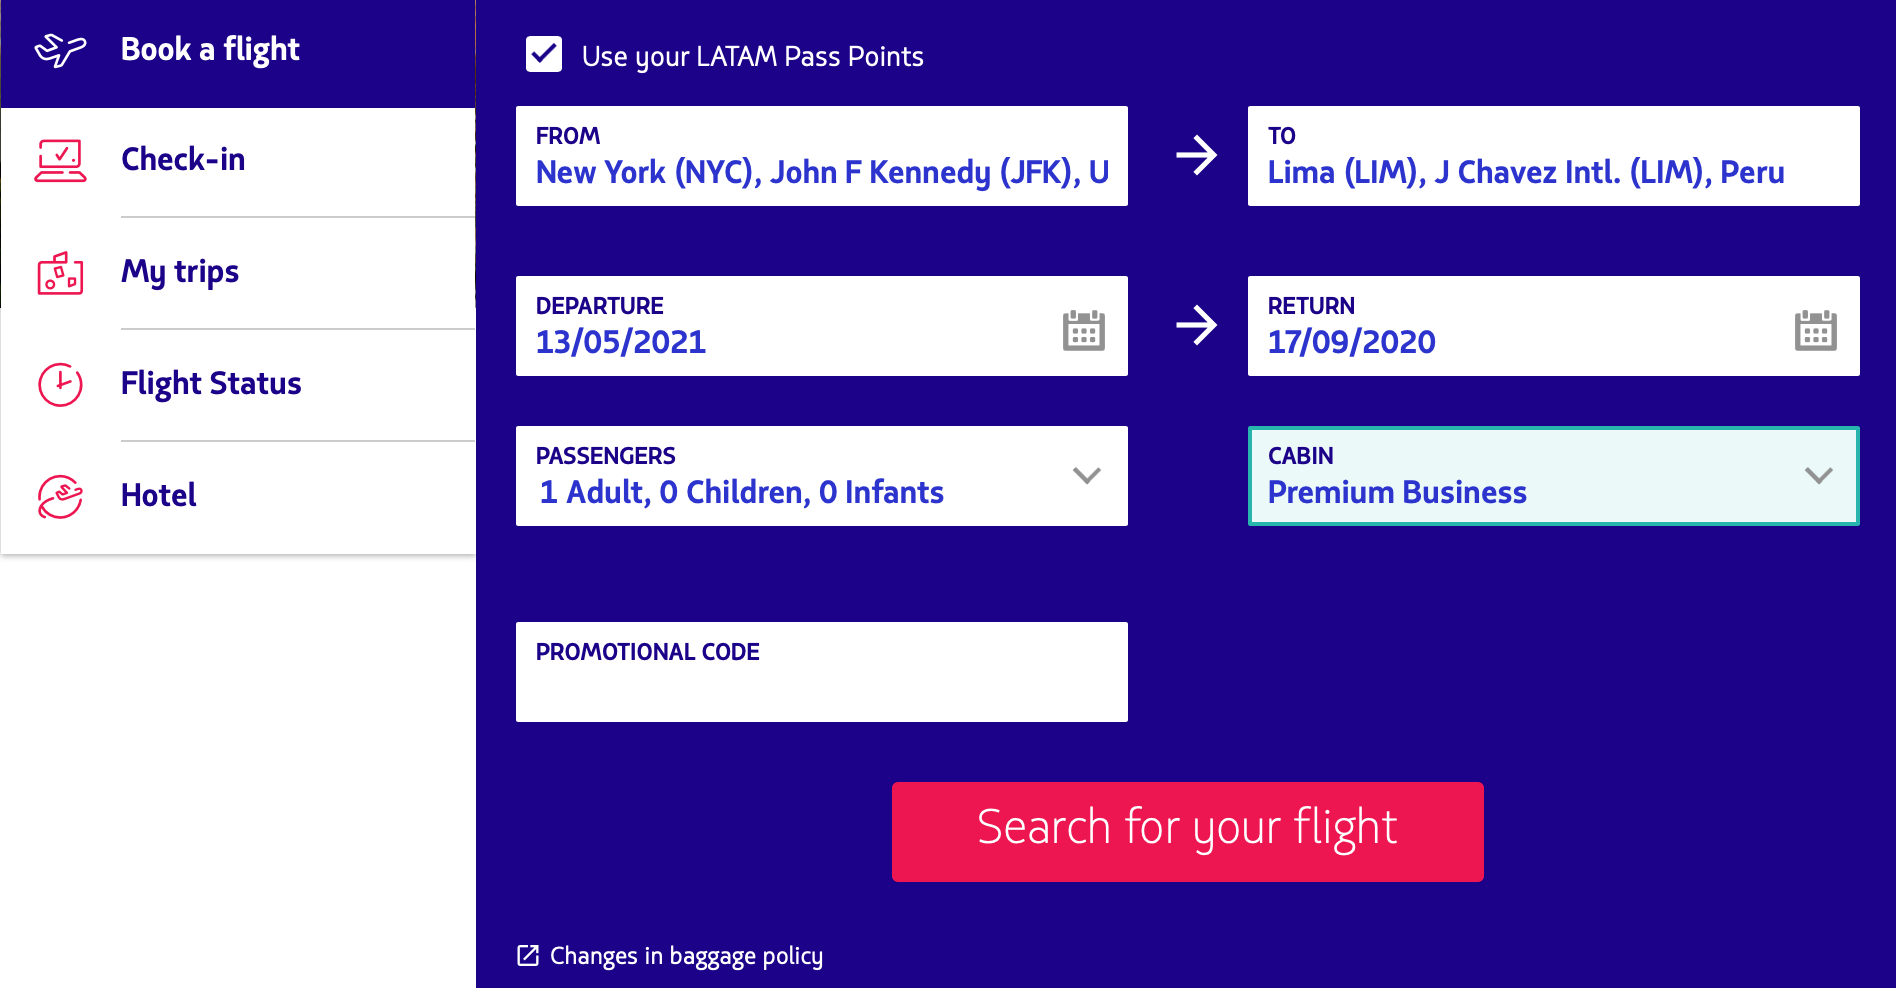
Task: Click the arrow between FROM and TO fields
Action: tap(1194, 155)
